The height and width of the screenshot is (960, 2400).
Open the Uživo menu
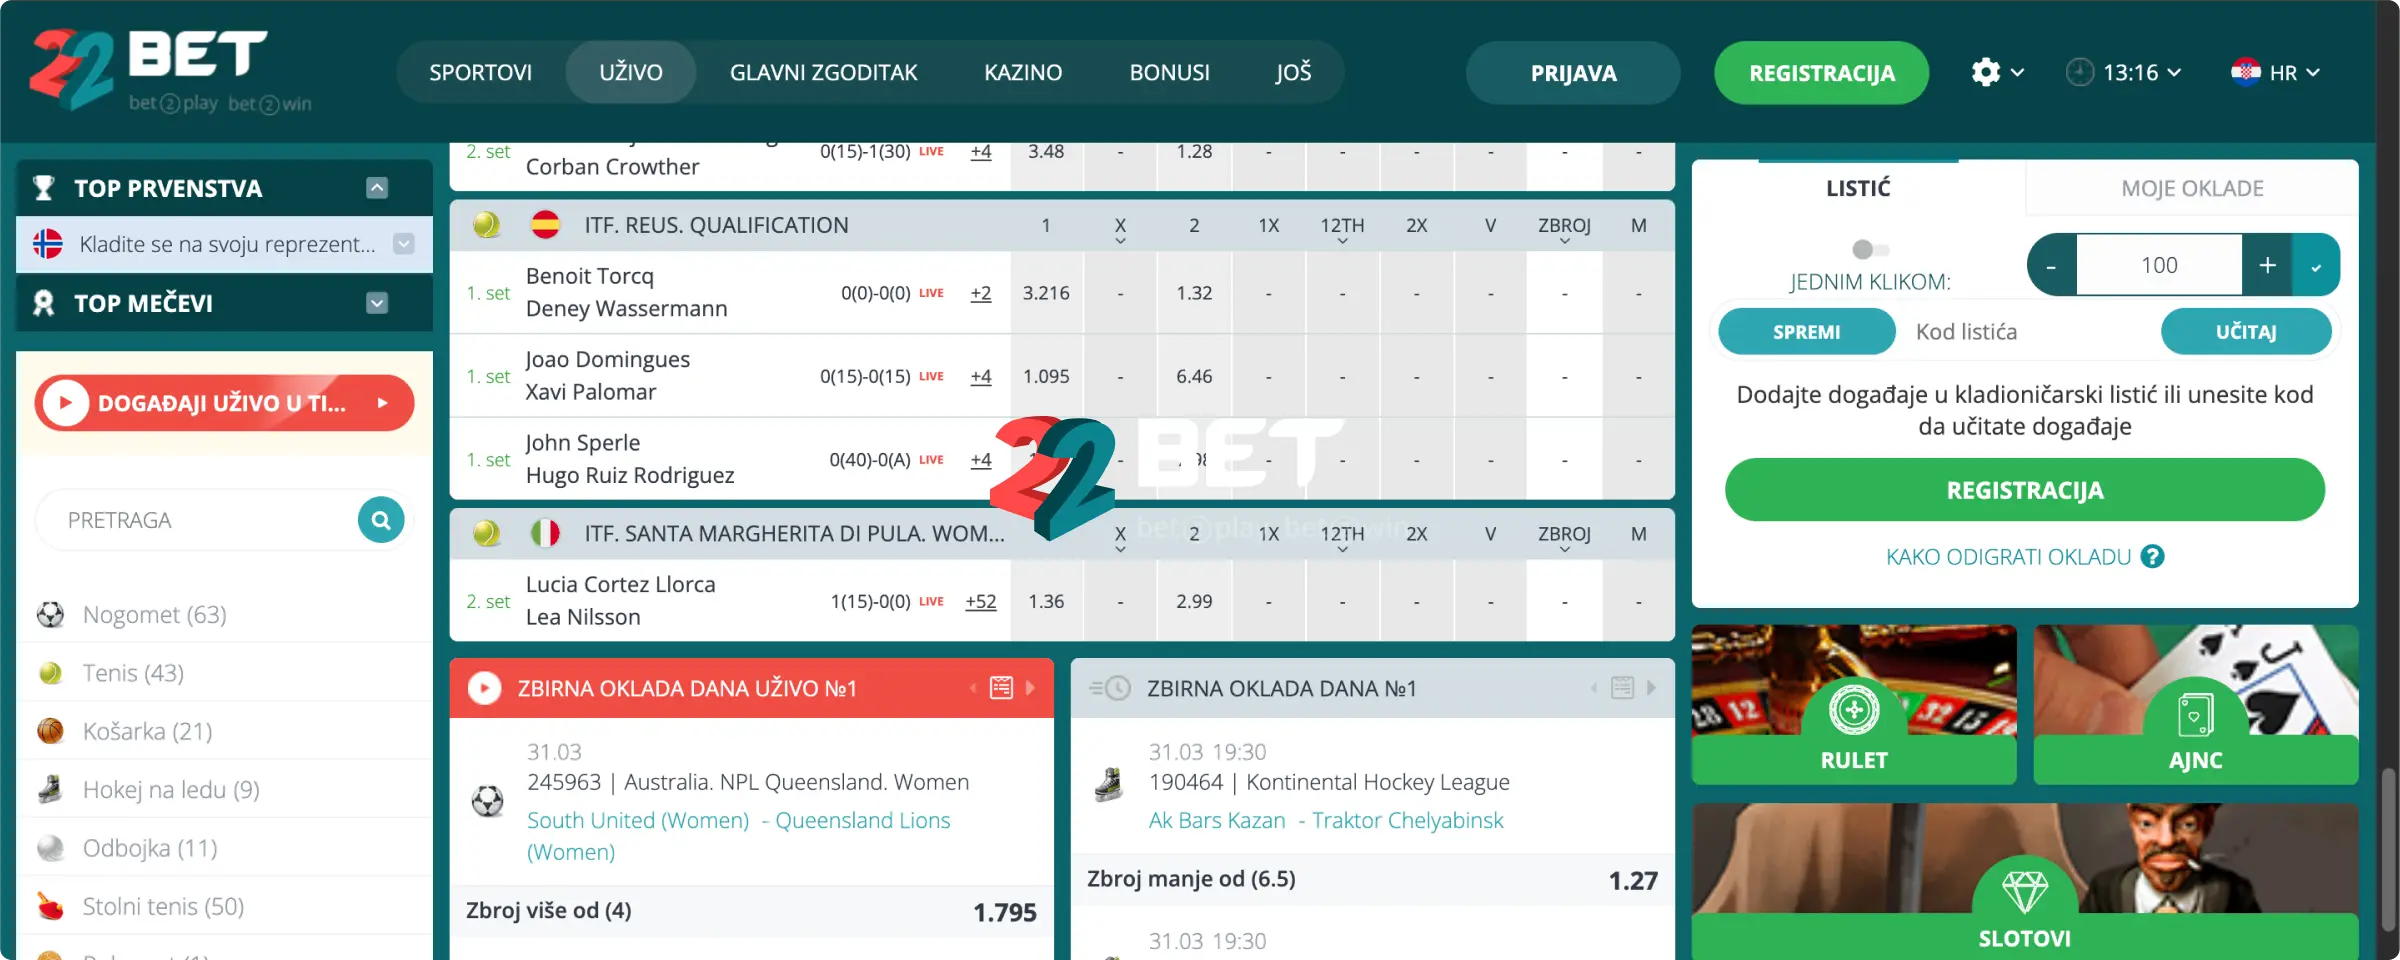coord(631,72)
